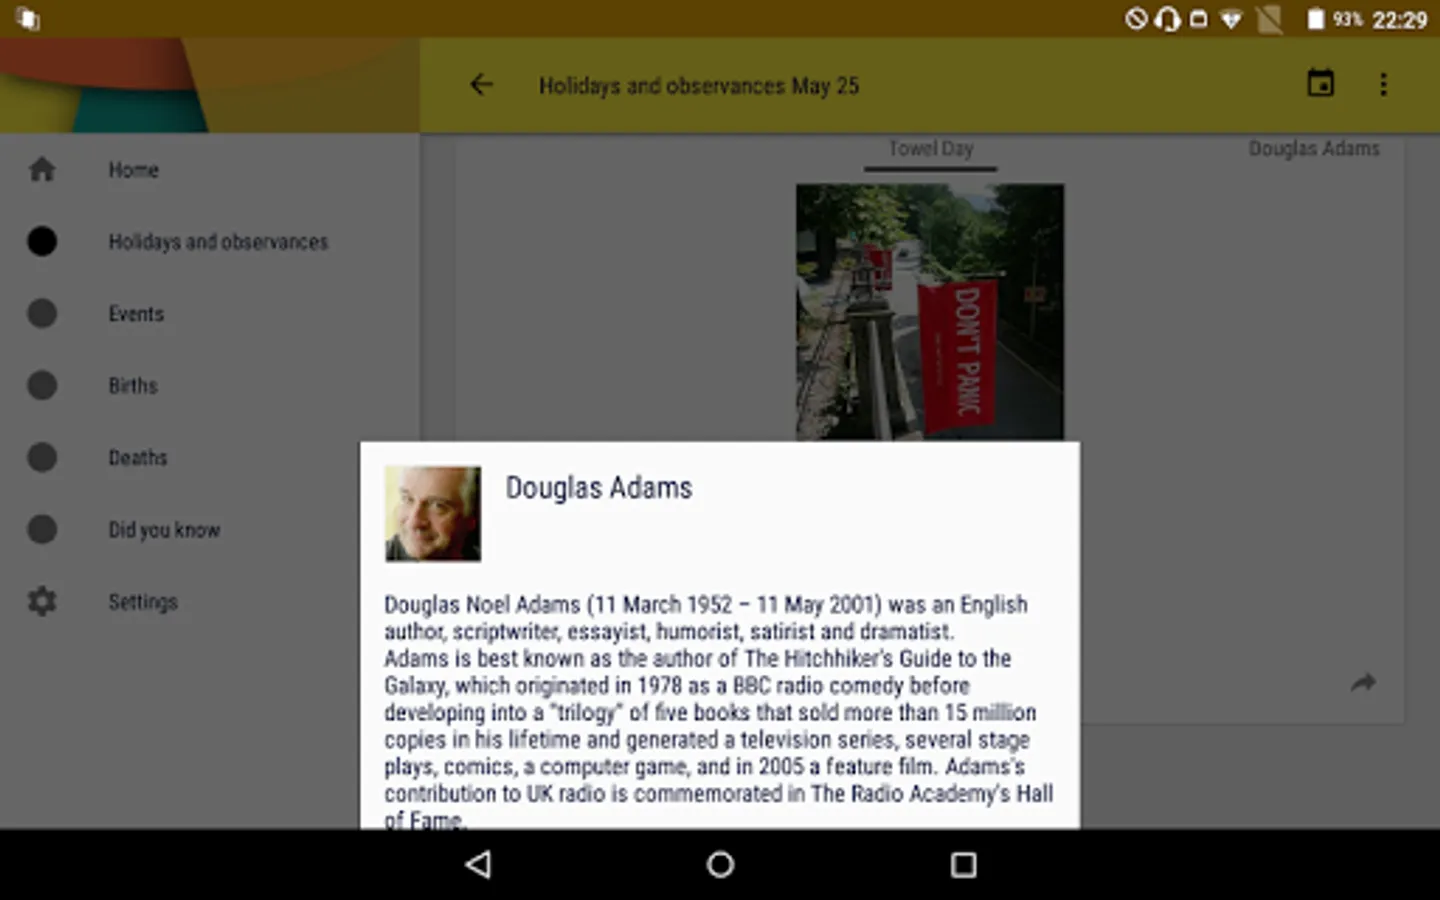Select the Towel Day tab
The width and height of the screenshot is (1440, 900).
(x=931, y=149)
